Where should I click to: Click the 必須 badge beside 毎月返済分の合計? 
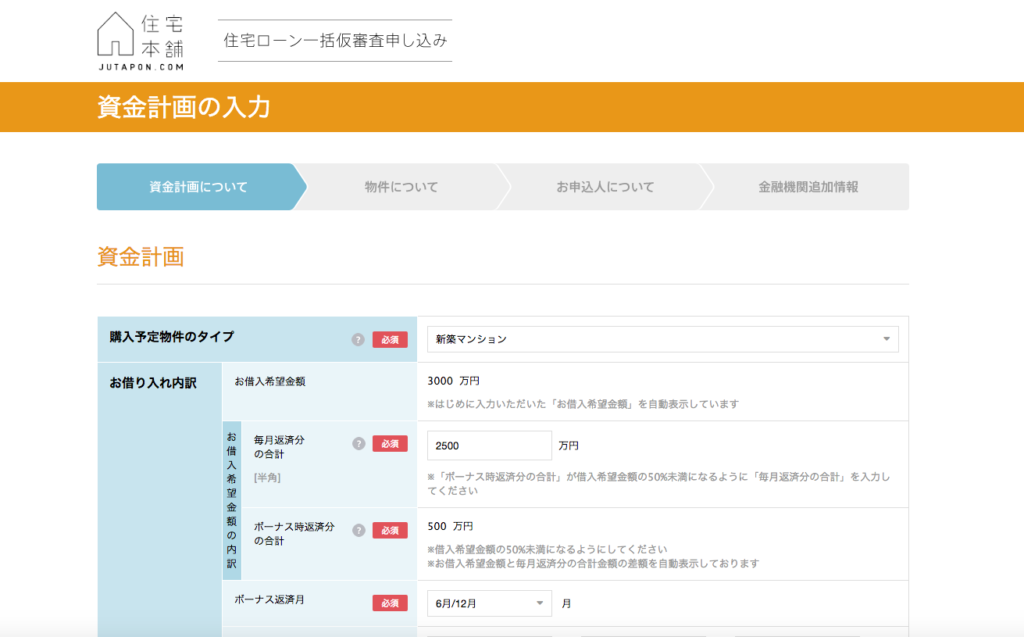389,443
